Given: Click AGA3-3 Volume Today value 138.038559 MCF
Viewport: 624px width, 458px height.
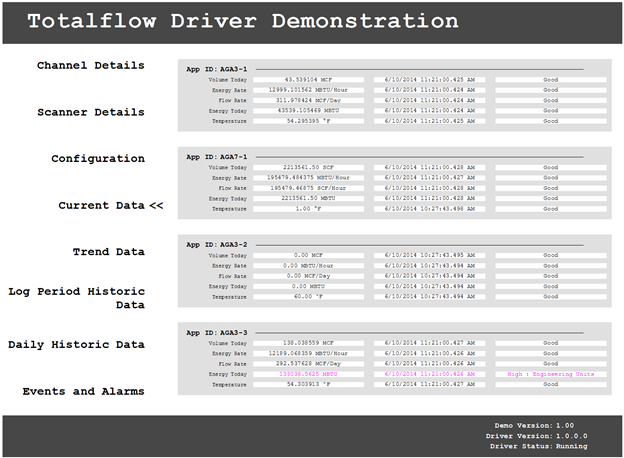Looking at the screenshot, I should pyautogui.click(x=308, y=343).
